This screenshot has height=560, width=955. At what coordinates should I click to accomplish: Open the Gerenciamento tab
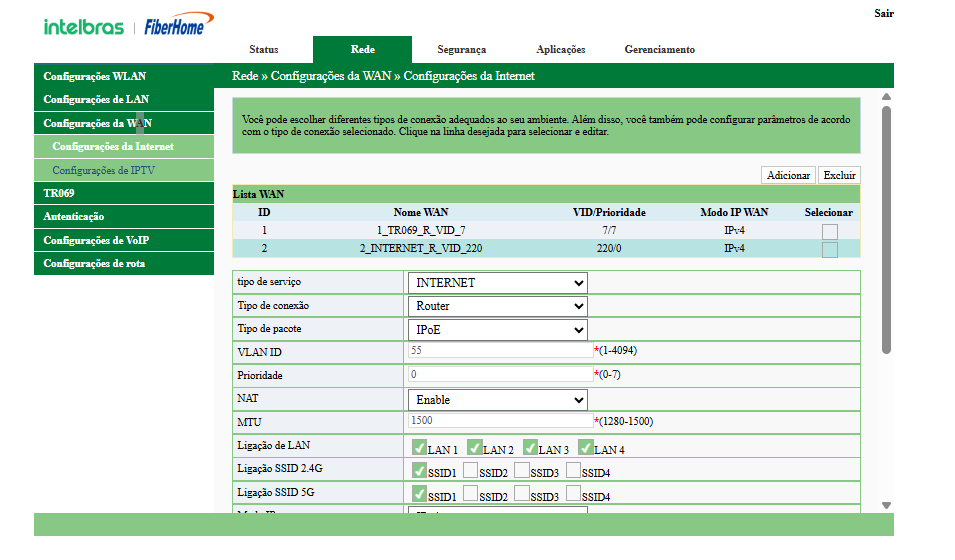coord(659,50)
